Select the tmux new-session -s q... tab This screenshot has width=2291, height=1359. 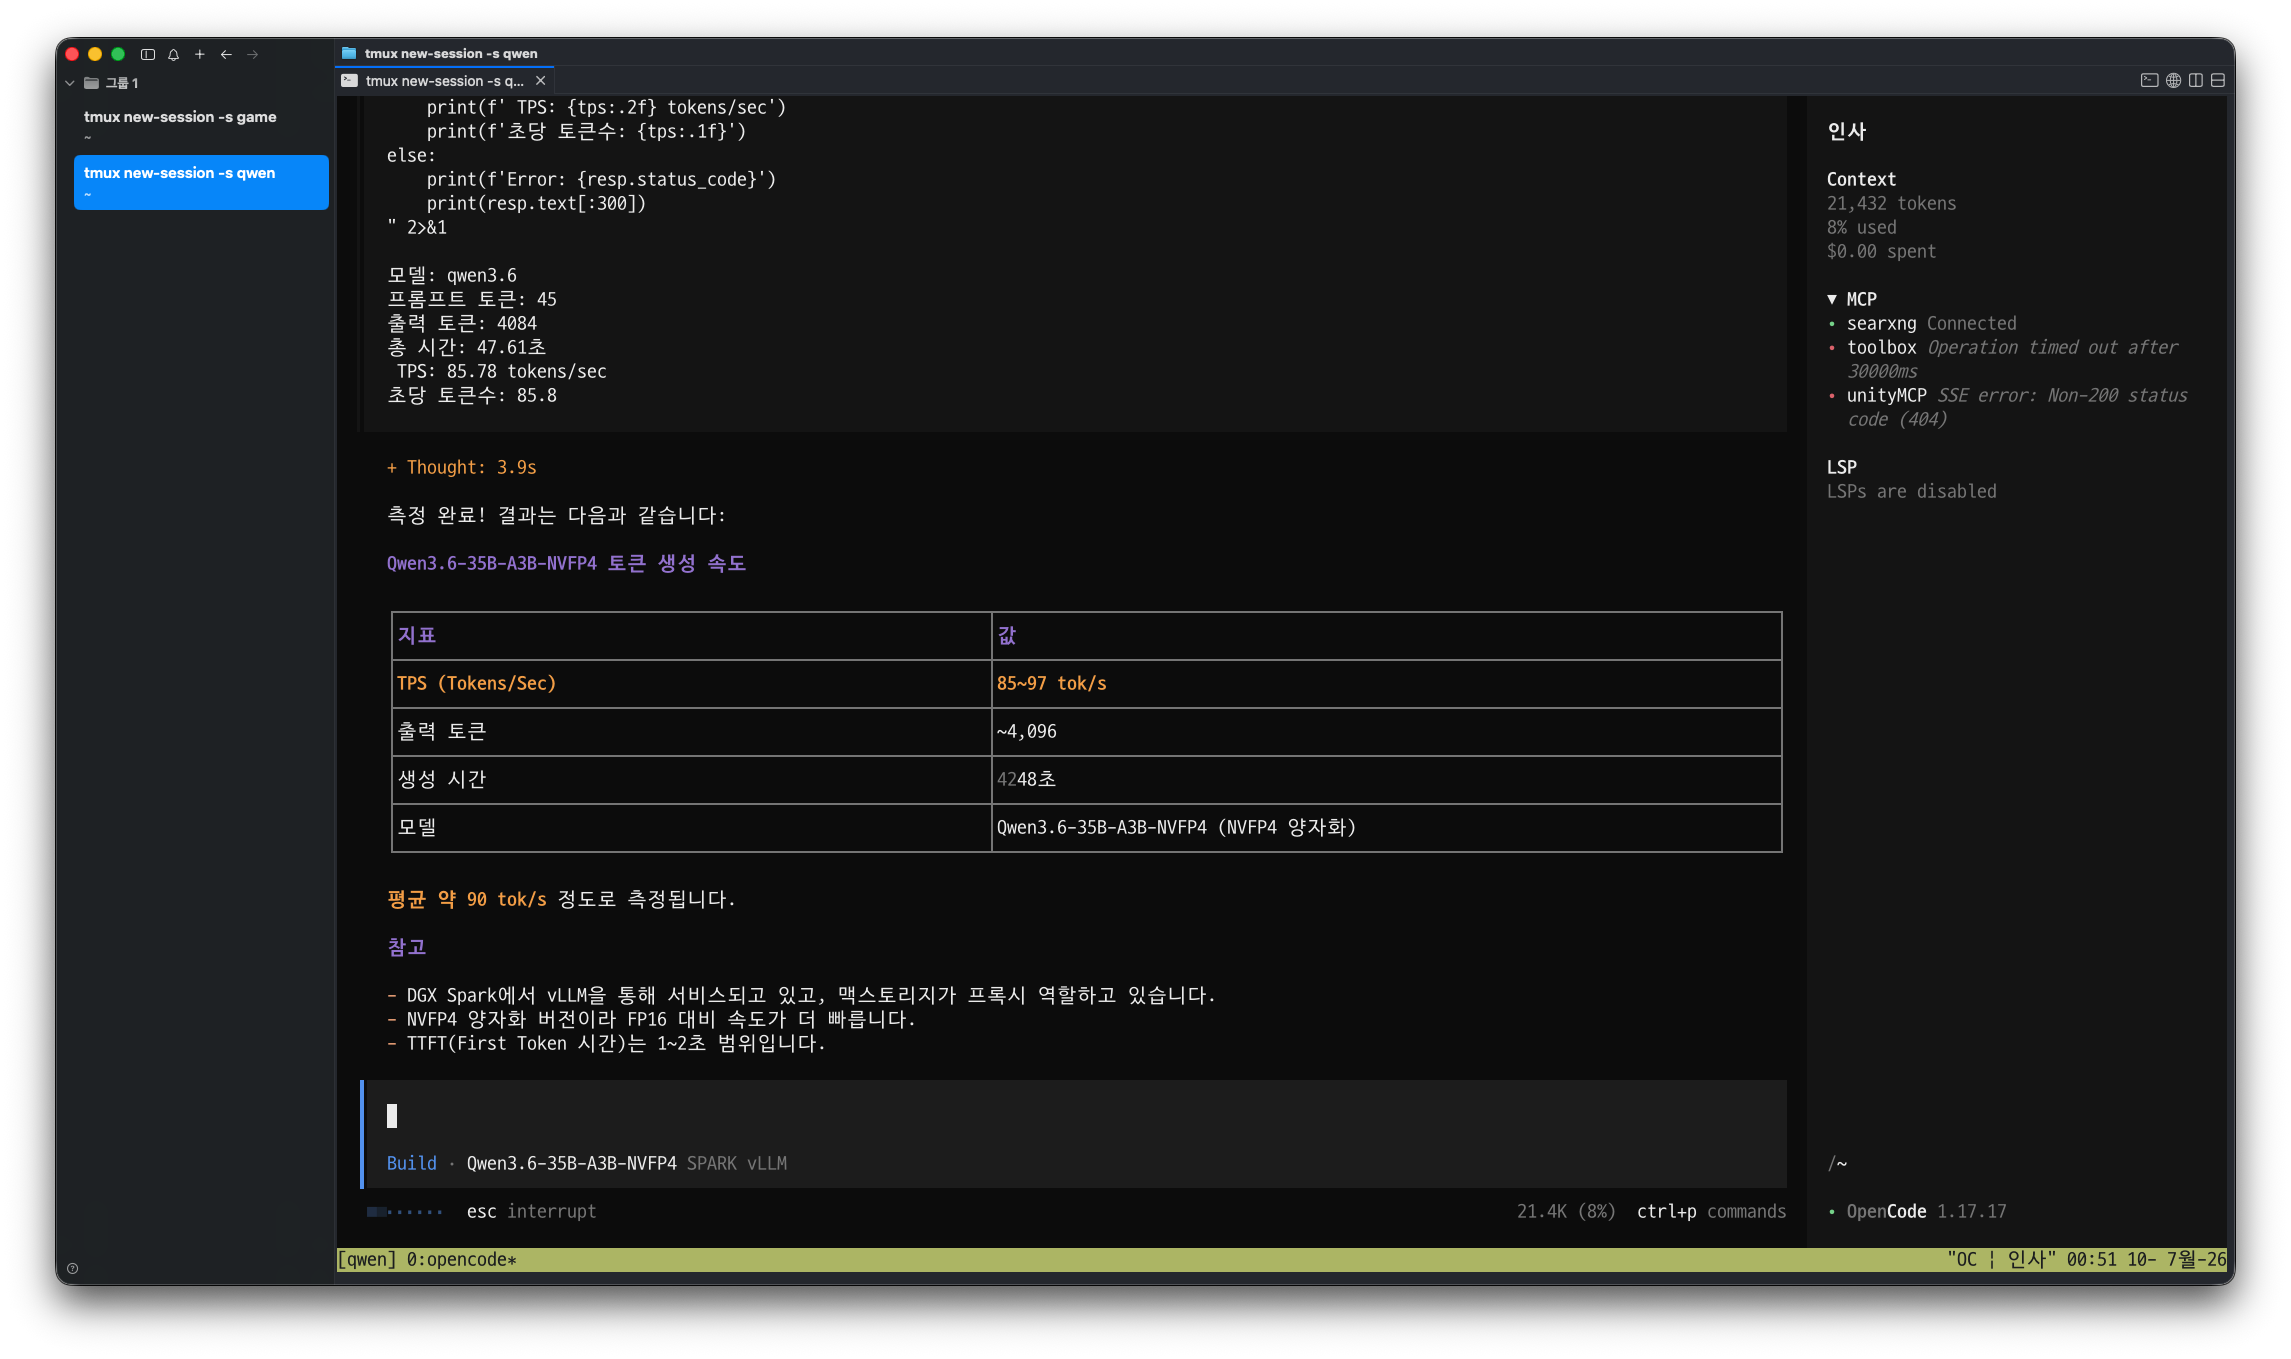point(444,81)
